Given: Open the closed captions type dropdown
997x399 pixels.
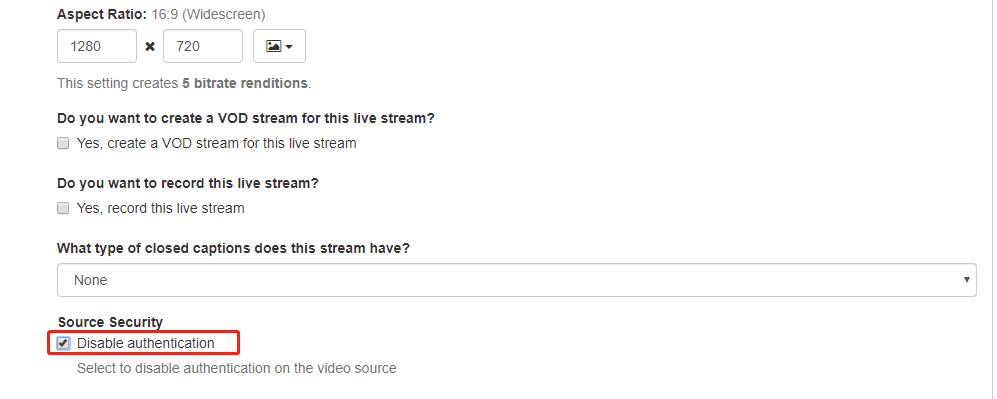Looking at the screenshot, I should pyautogui.click(x=516, y=280).
